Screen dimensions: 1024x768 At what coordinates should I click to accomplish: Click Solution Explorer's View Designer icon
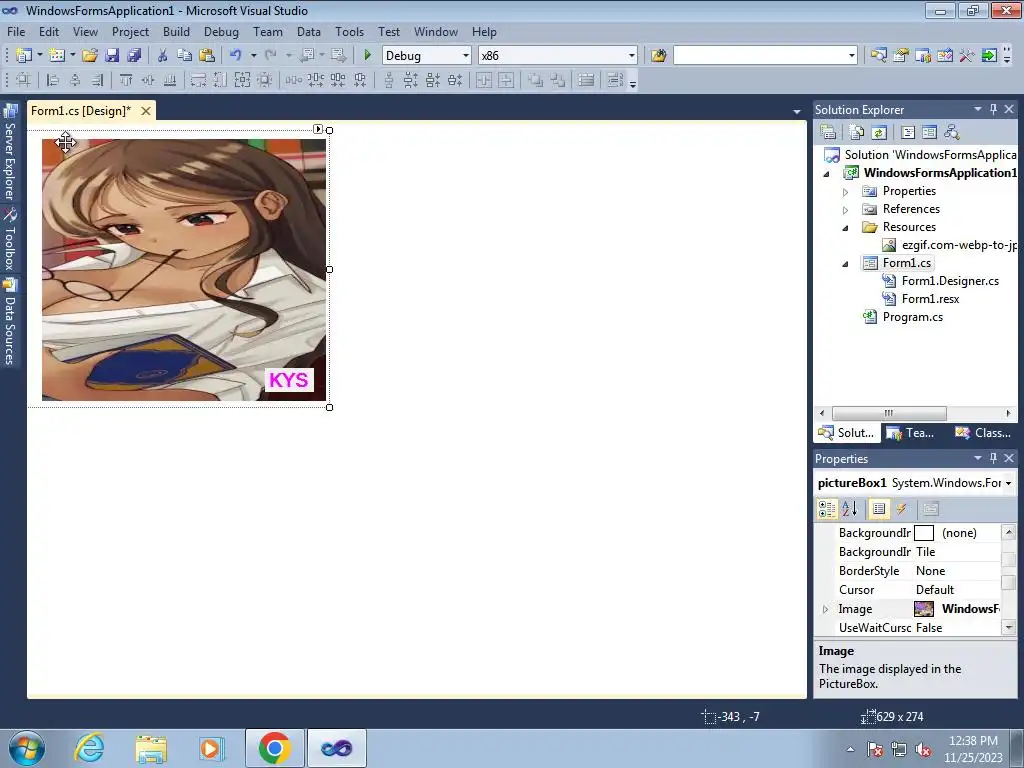click(929, 133)
